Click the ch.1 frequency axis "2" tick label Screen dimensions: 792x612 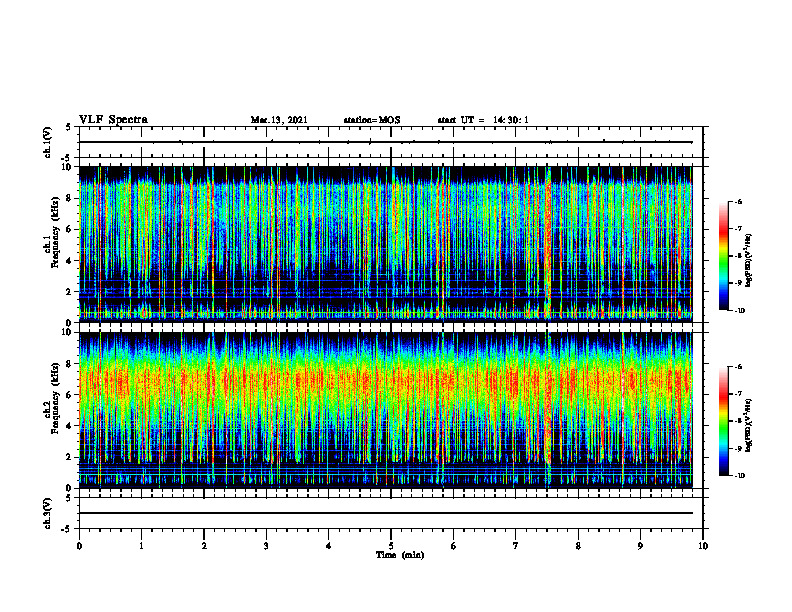tap(70, 292)
